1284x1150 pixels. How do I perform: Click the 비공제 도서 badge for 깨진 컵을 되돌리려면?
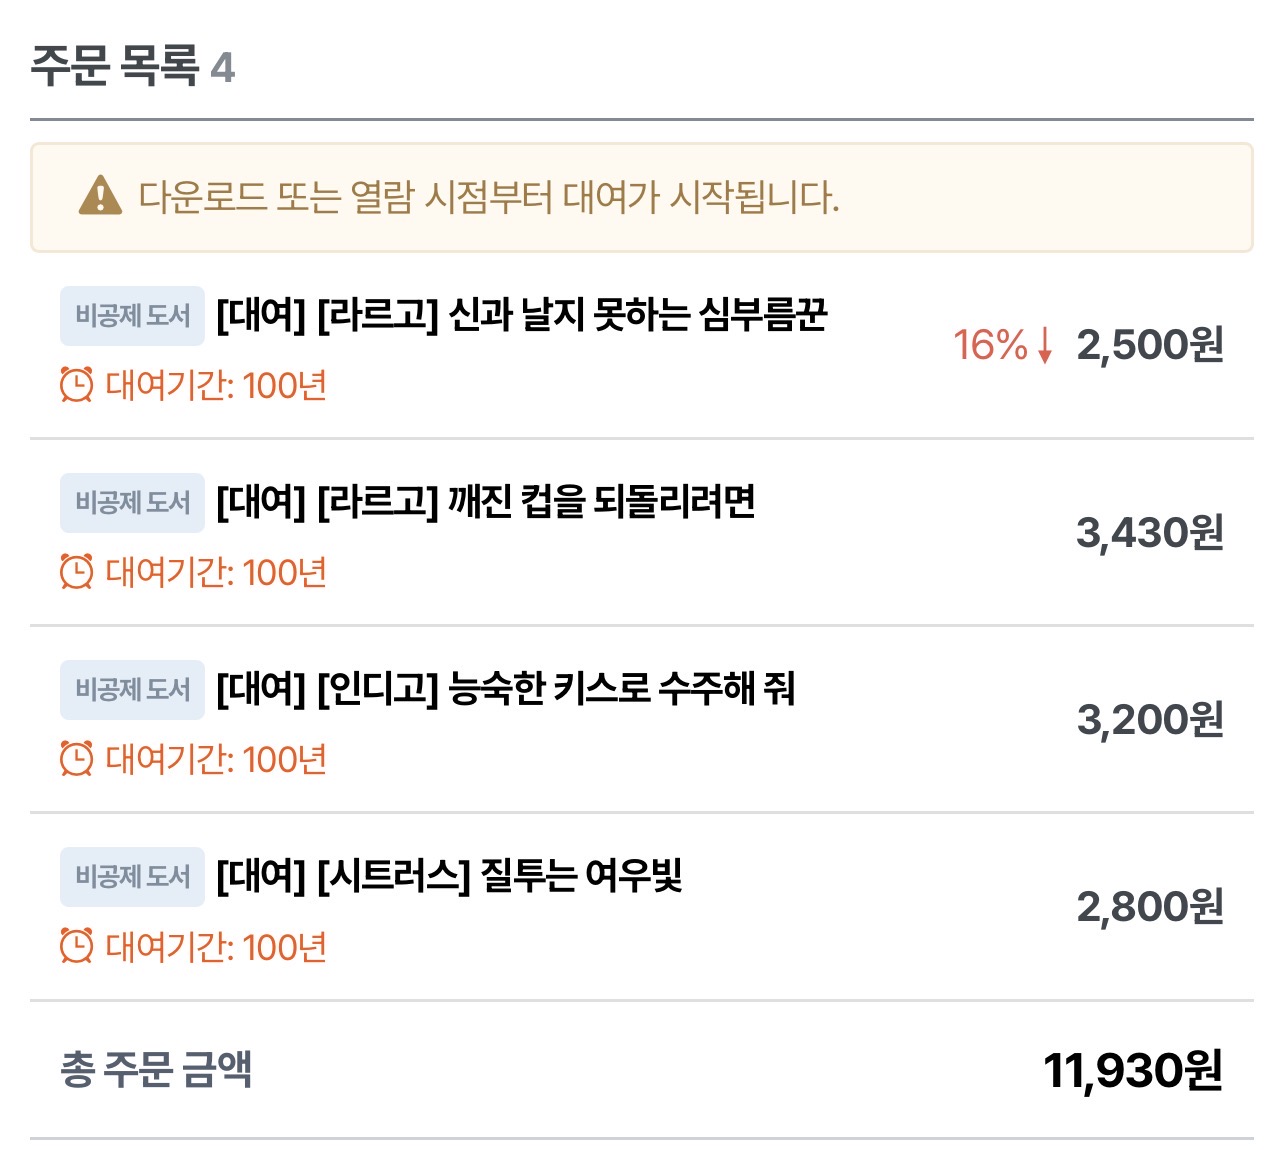[x=132, y=503]
